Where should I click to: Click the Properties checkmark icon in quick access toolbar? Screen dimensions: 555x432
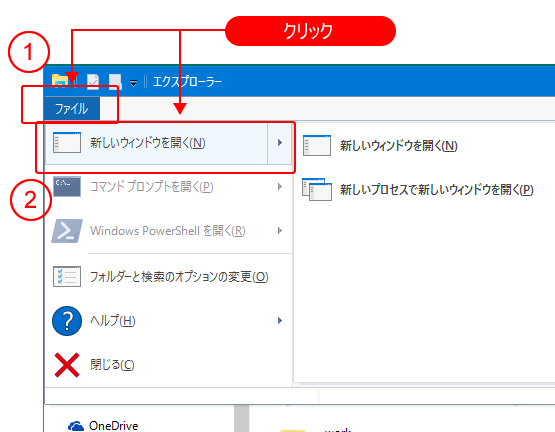pos(93,82)
